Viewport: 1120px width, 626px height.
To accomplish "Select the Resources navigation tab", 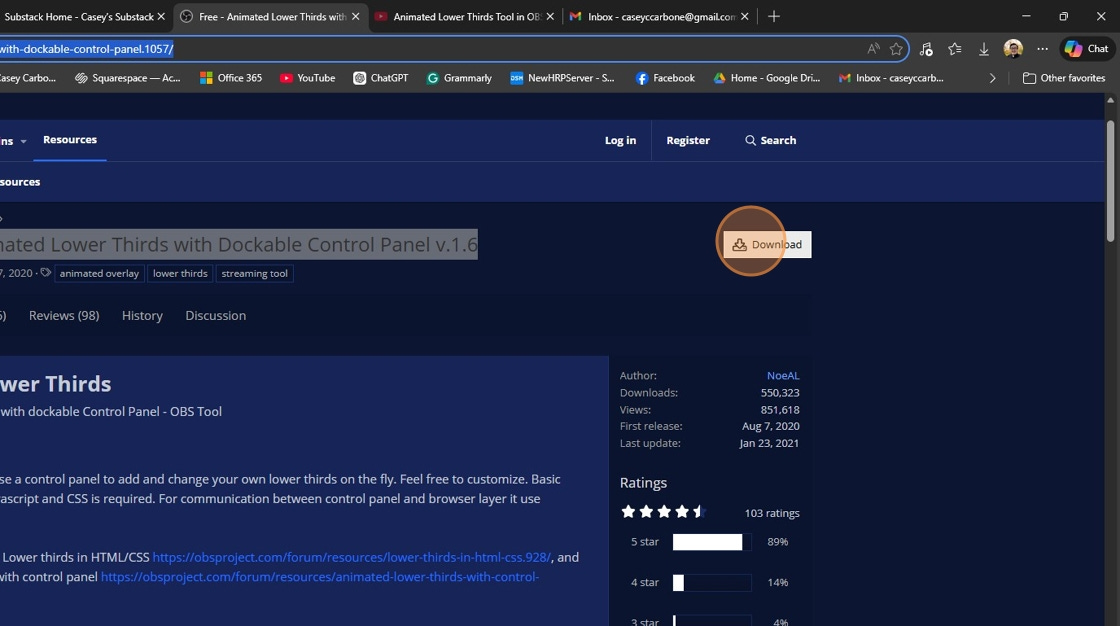I will [x=70, y=140].
